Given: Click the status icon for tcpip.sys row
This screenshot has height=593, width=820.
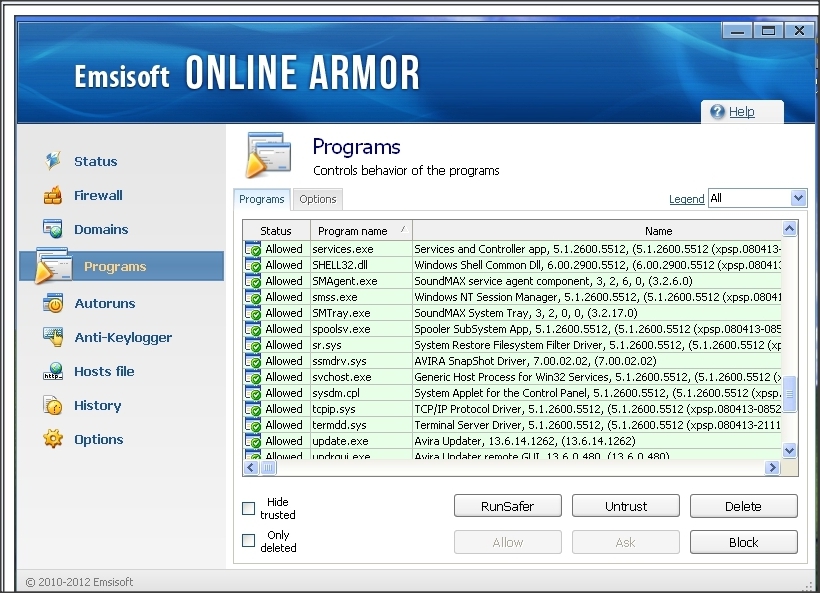Looking at the screenshot, I should coord(253,409).
